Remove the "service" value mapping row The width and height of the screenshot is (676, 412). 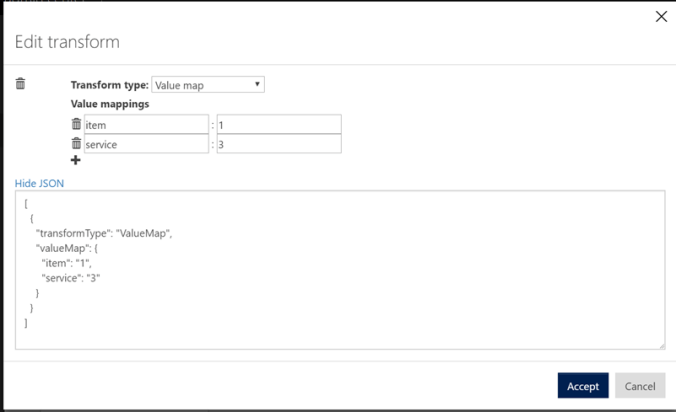(x=76, y=144)
